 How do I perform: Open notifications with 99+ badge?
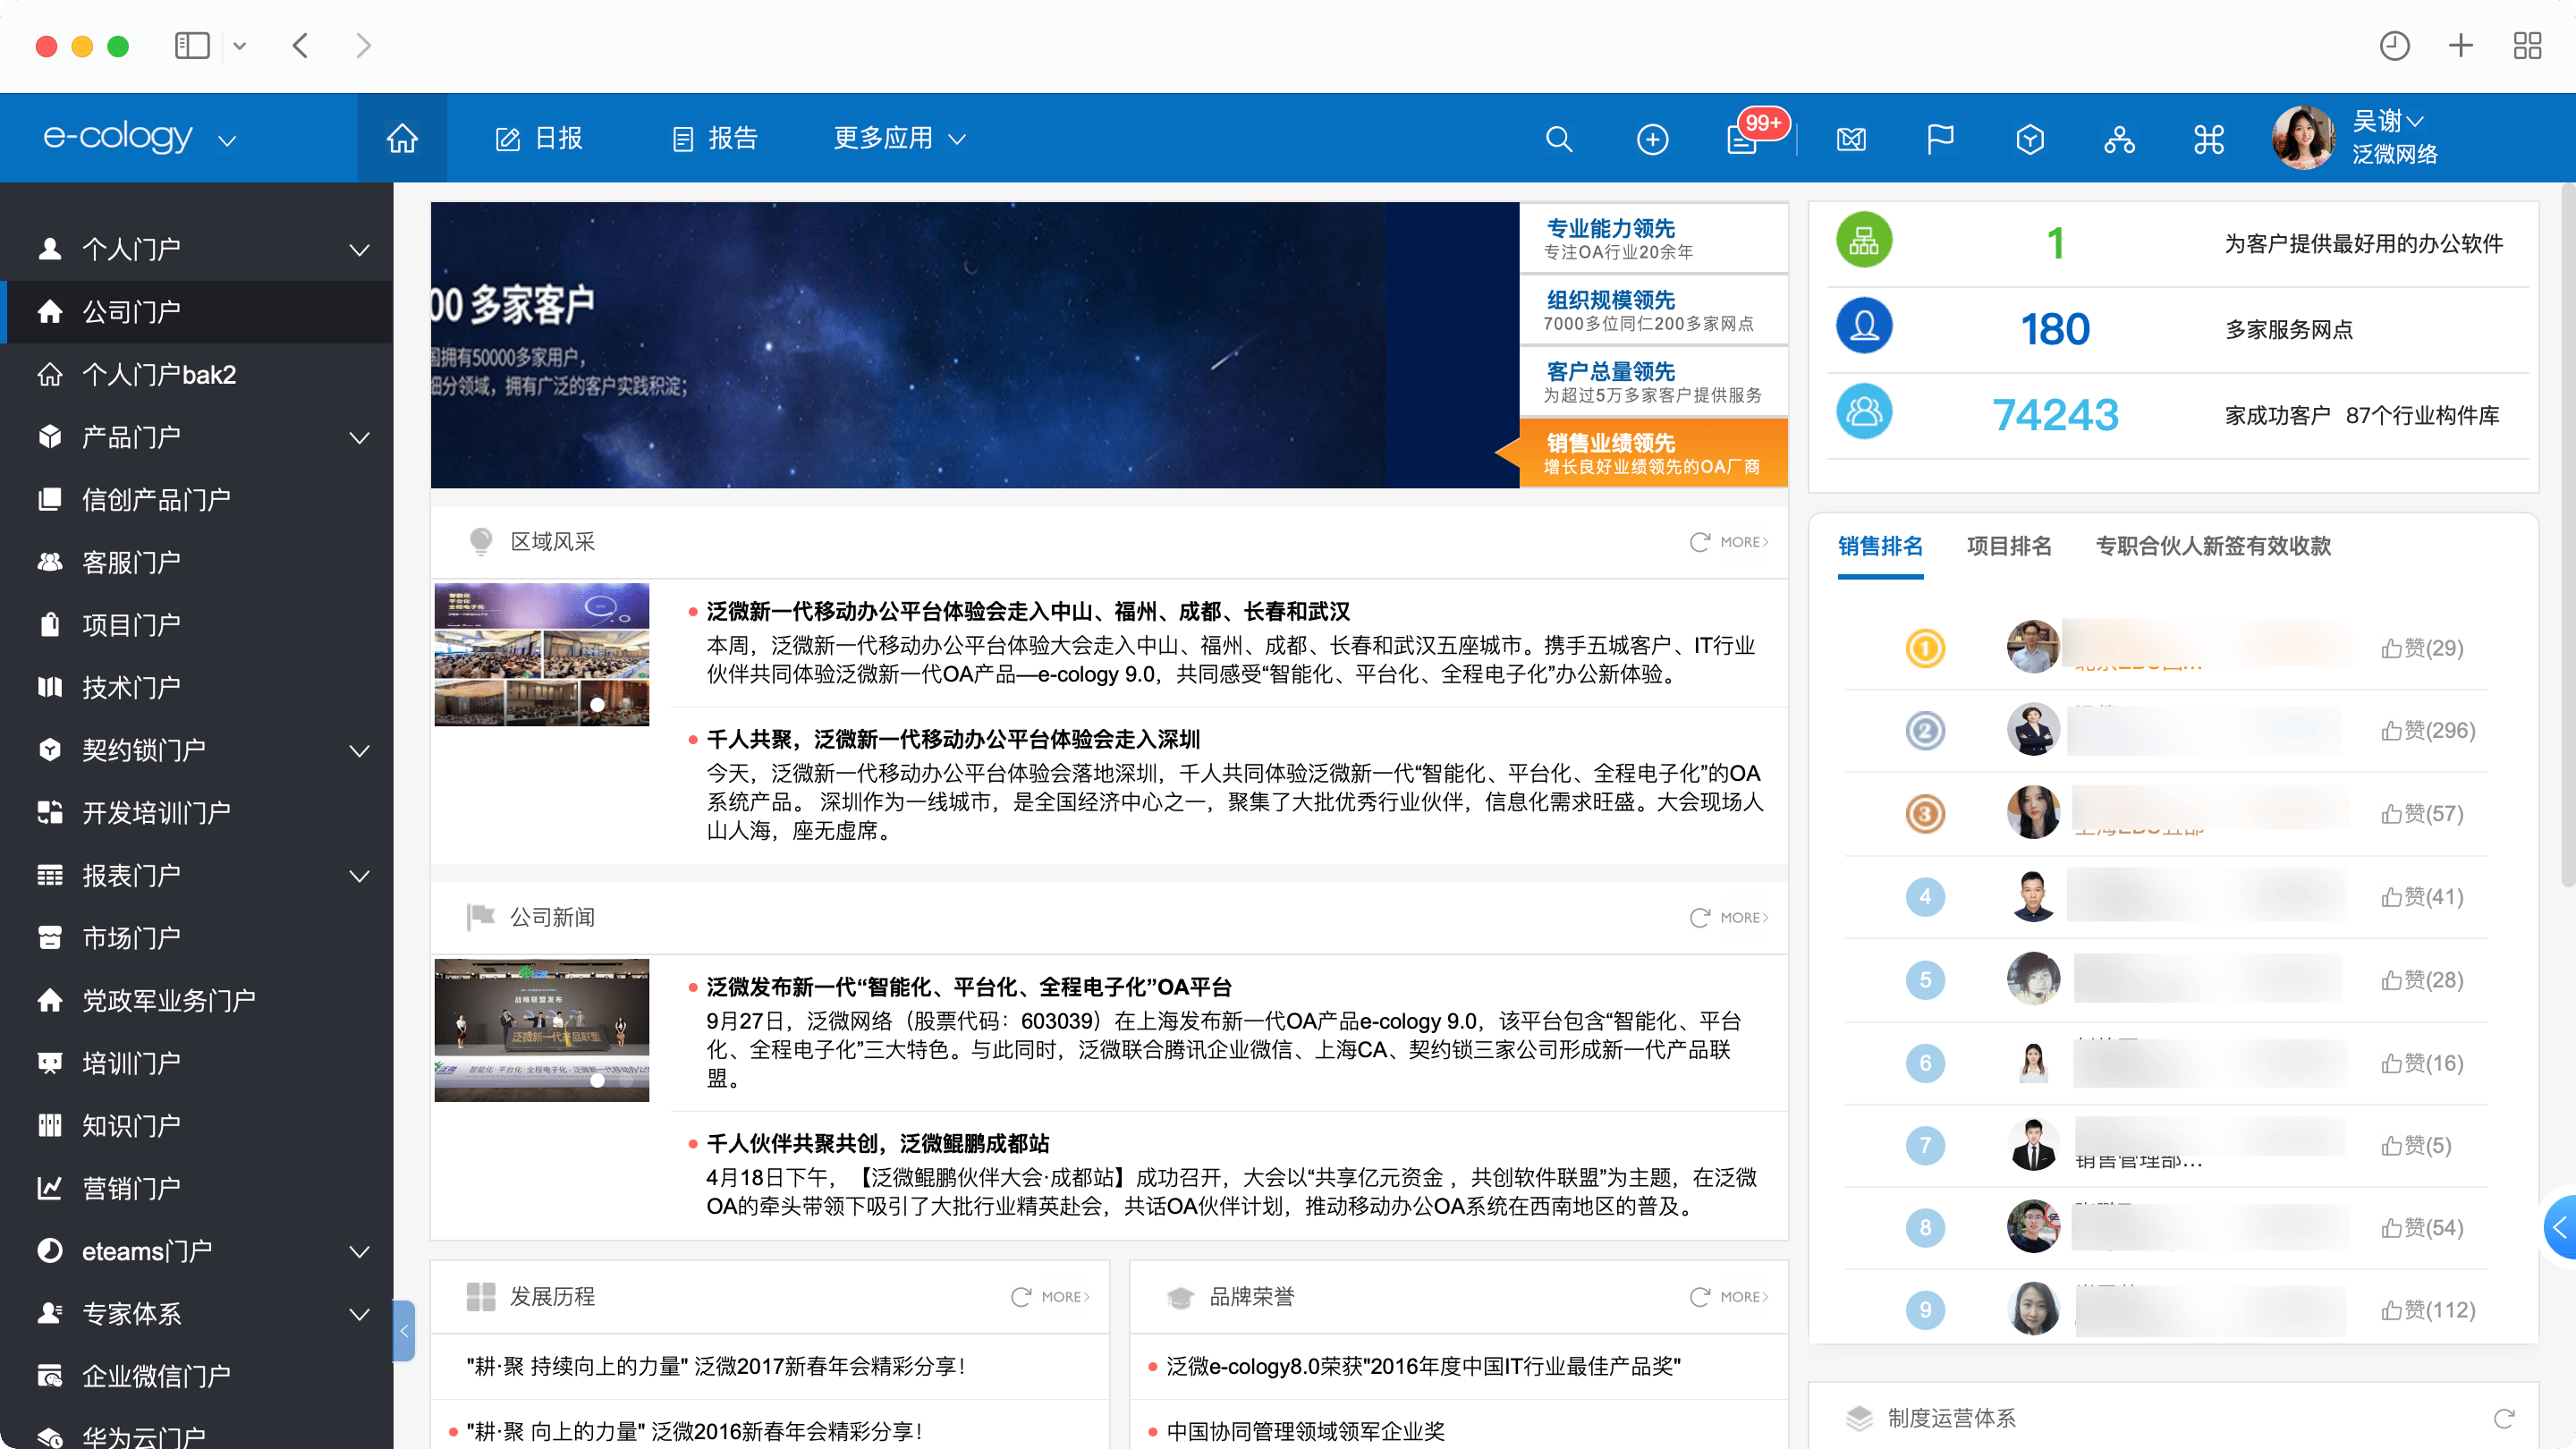point(1745,139)
